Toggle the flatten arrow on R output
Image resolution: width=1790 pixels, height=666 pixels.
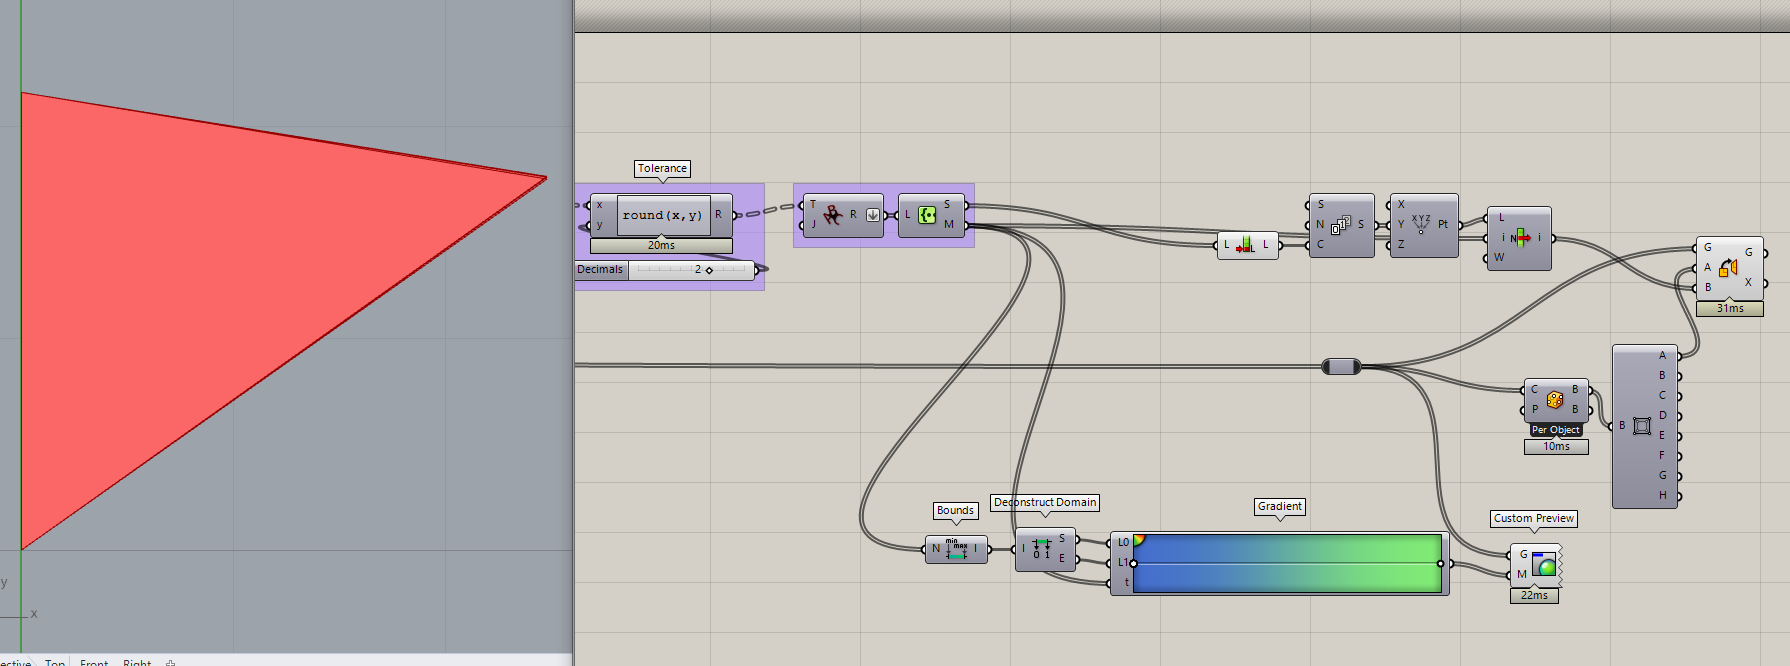pyautogui.click(x=873, y=215)
